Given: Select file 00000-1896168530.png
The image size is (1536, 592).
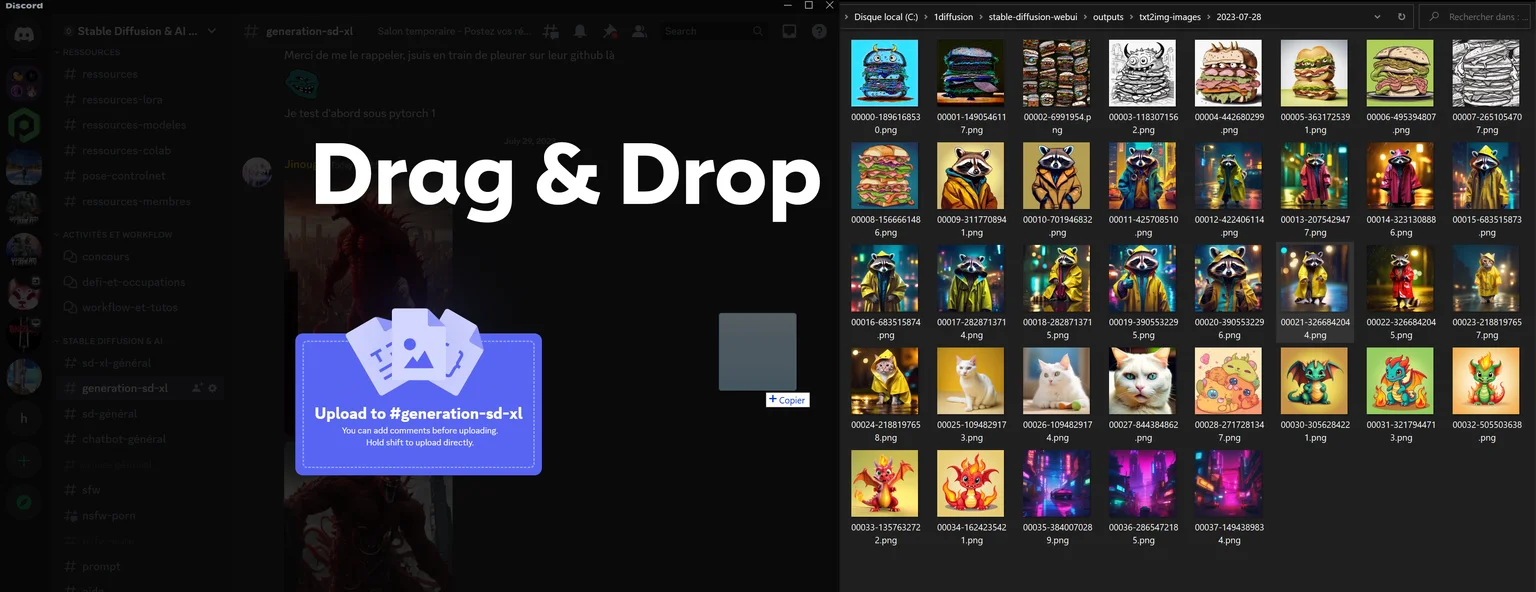Looking at the screenshot, I should click(885, 87).
